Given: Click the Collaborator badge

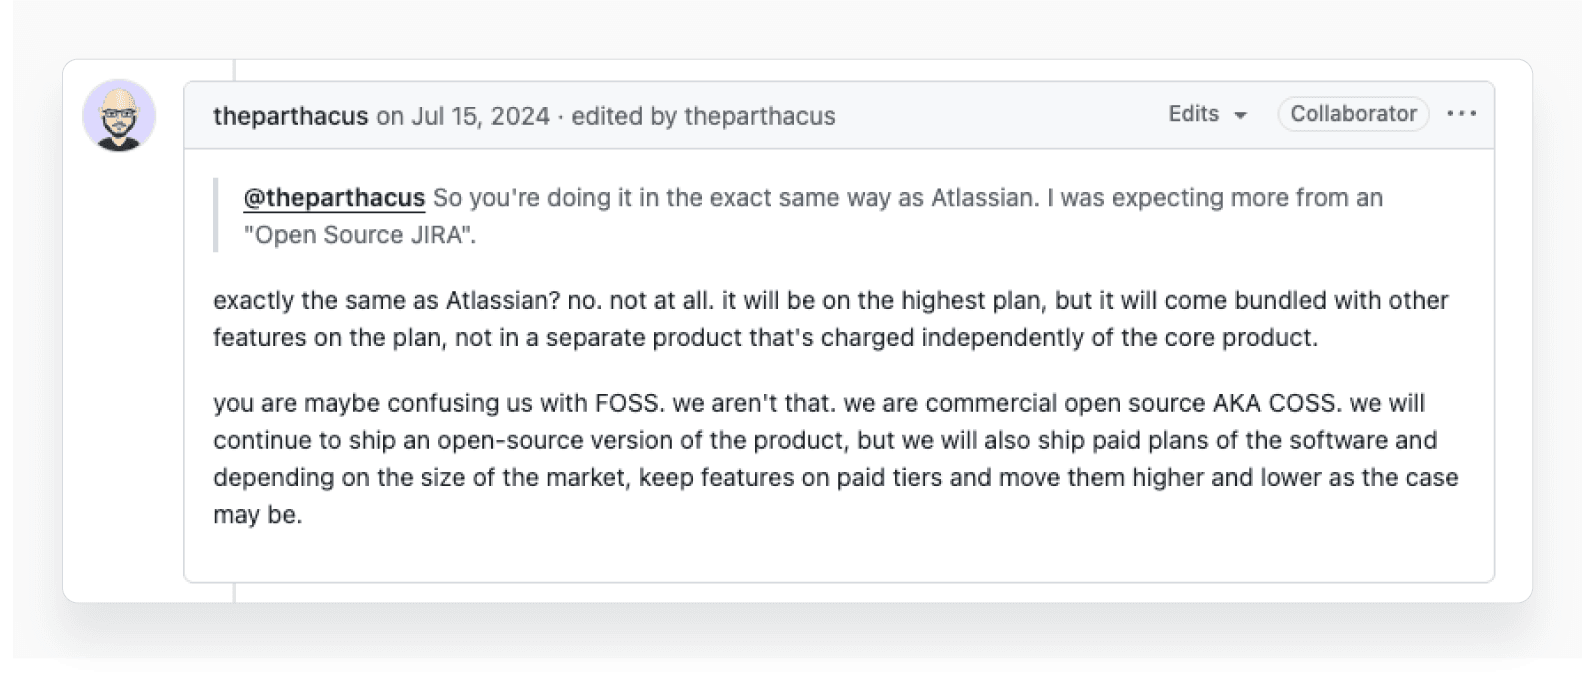Looking at the screenshot, I should click(1353, 113).
